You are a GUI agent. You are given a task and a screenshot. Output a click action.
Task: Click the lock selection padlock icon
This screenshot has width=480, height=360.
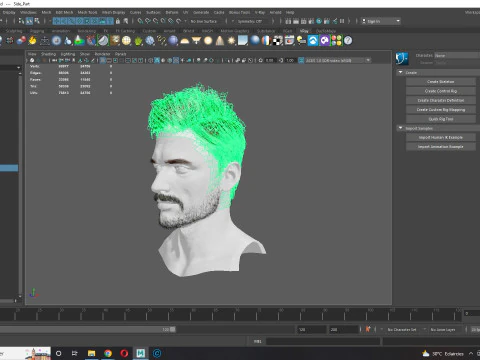[x=118, y=21]
